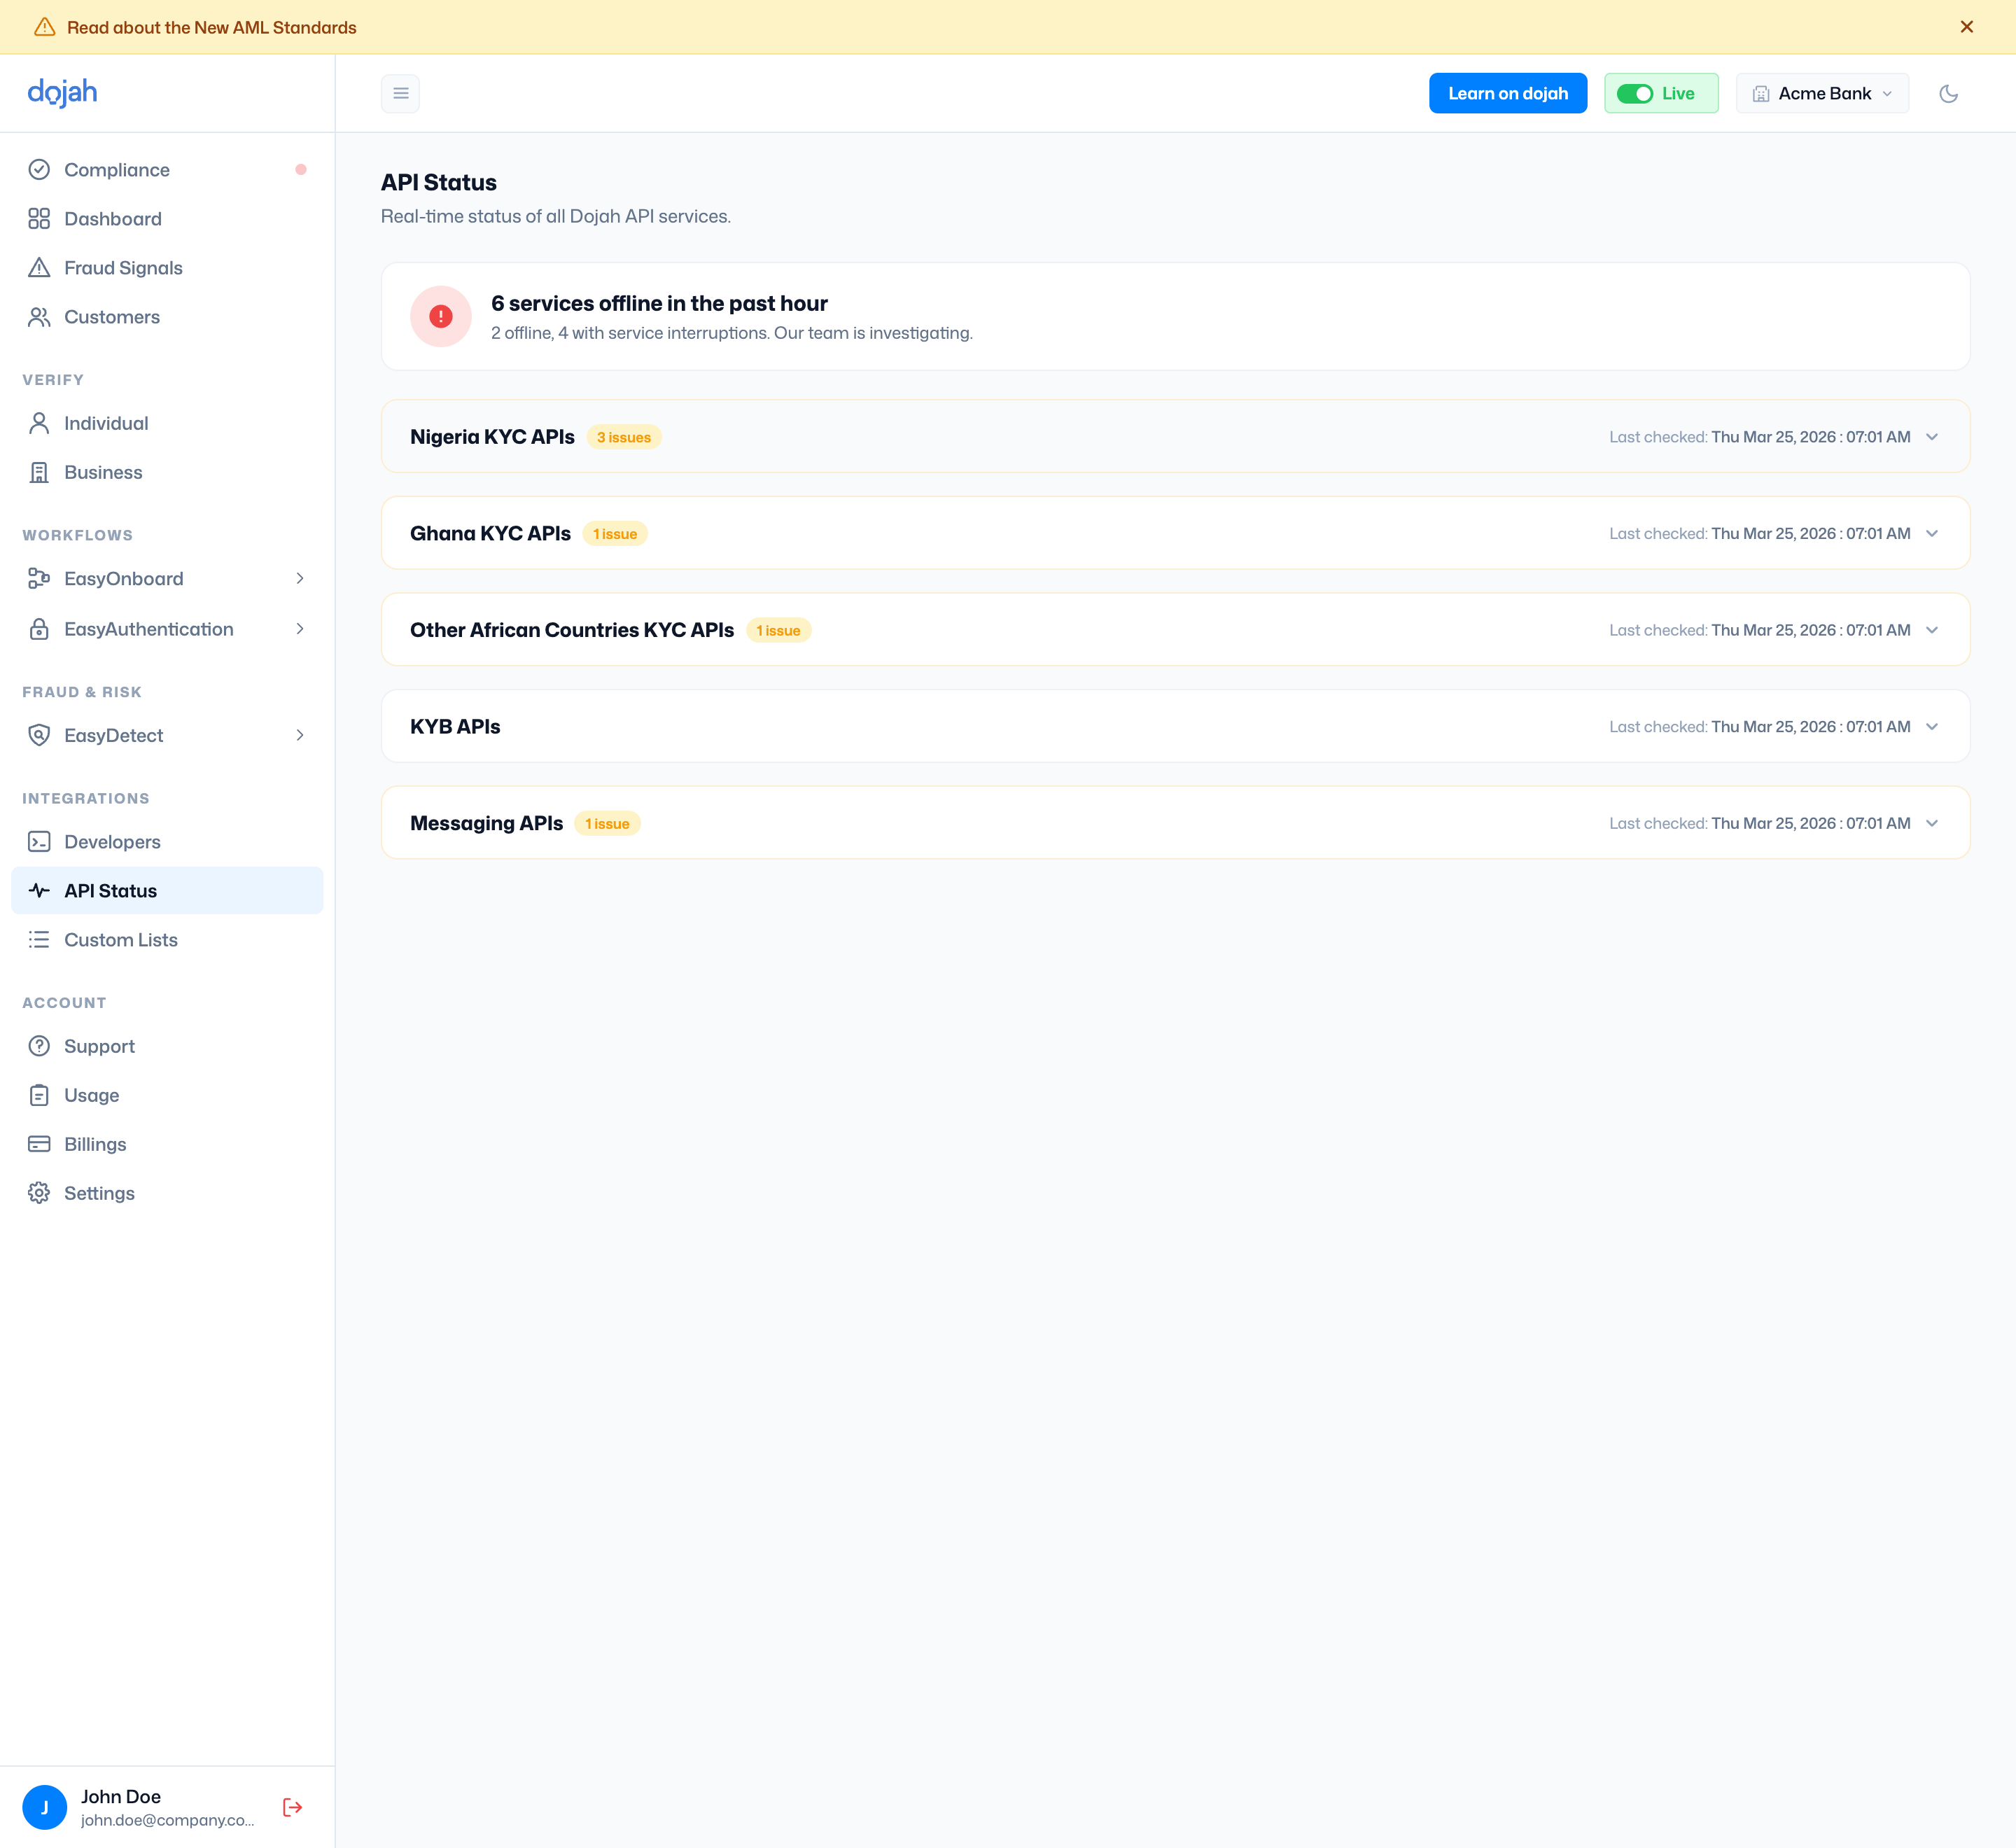
Task: Click the 1 issue badge on Ghana KYC
Action: (615, 534)
